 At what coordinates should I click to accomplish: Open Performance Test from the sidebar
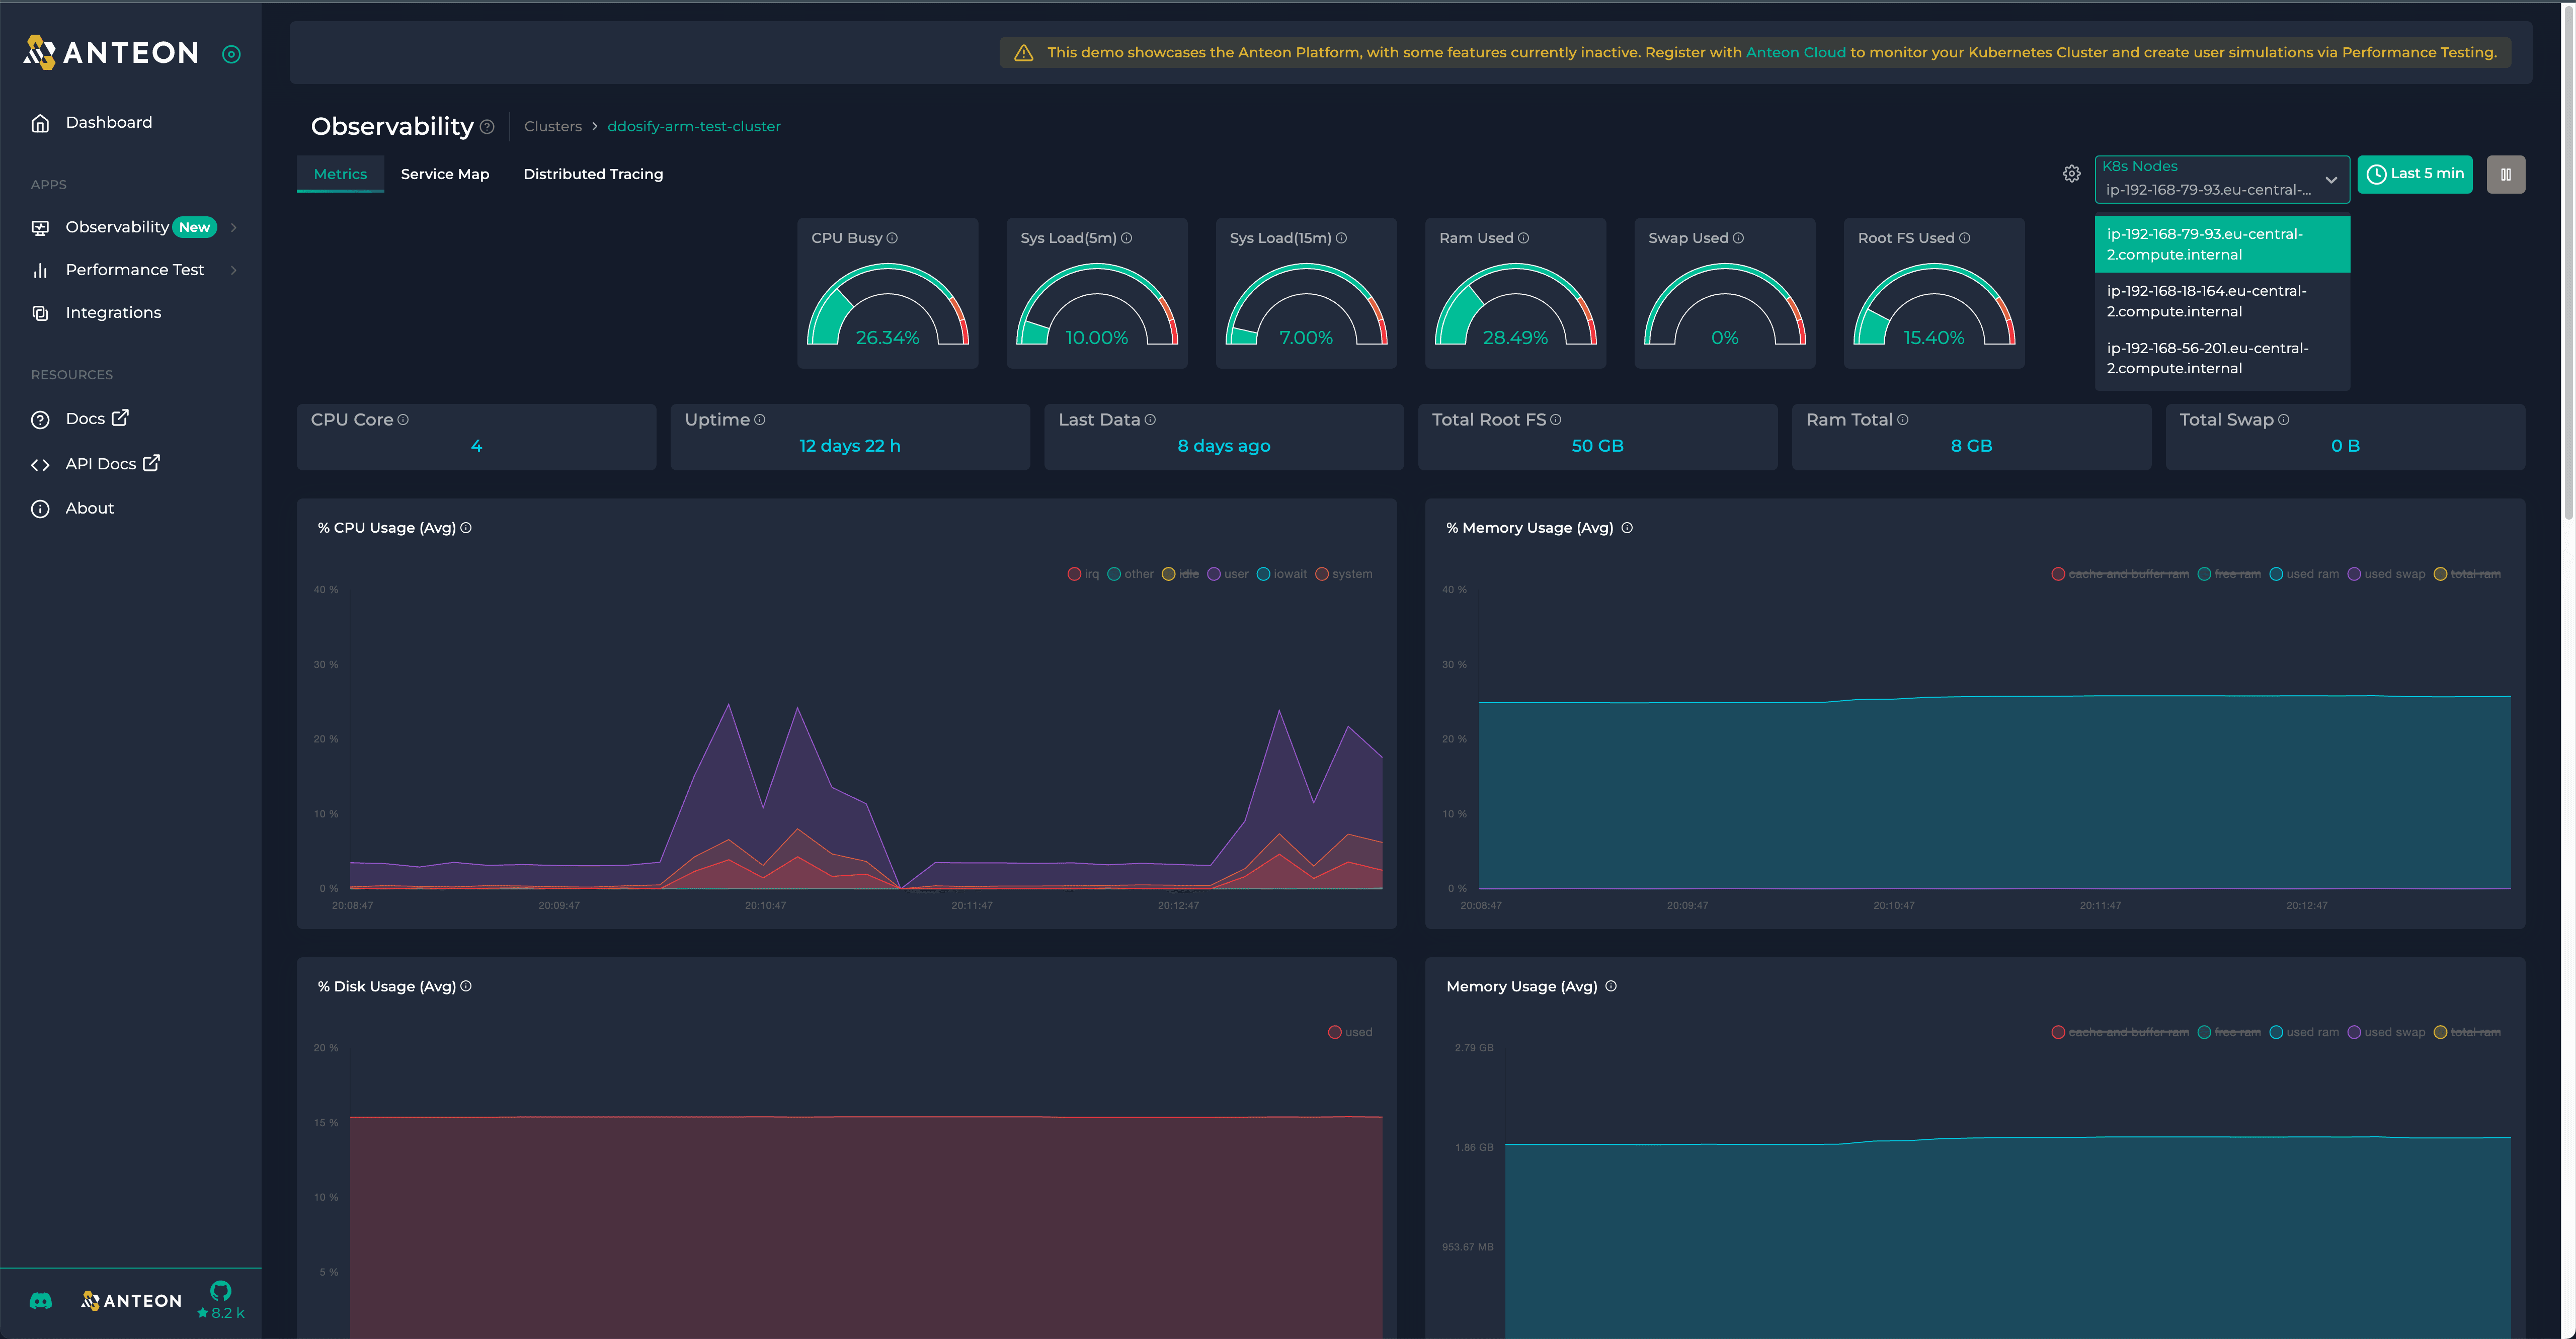click(134, 269)
